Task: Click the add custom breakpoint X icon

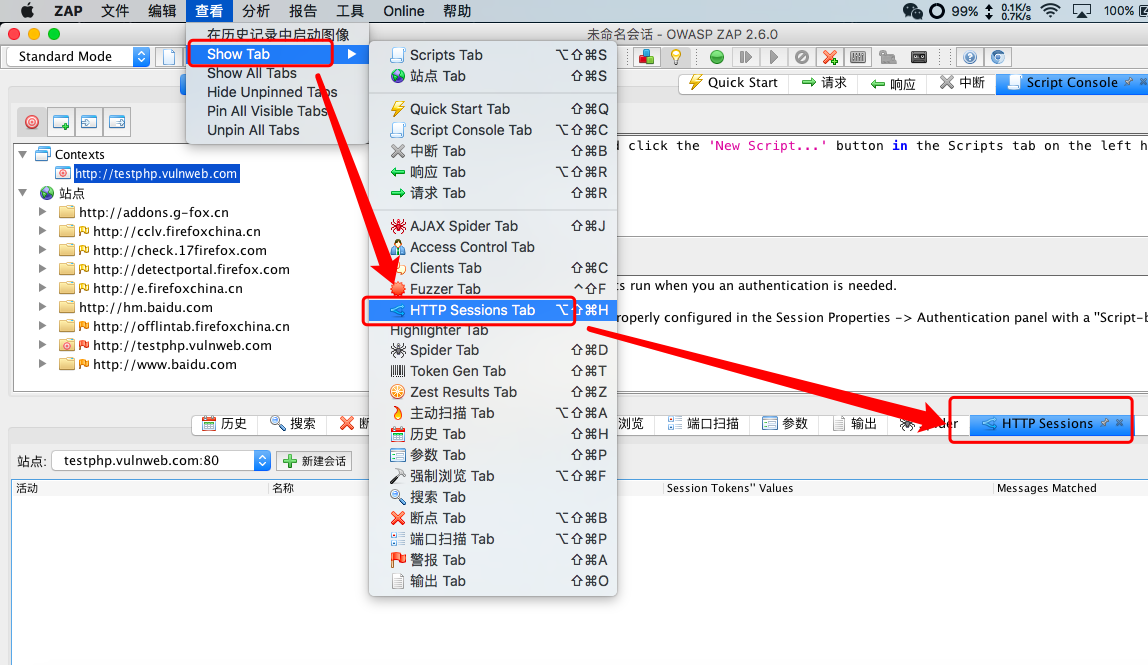Action: point(830,57)
